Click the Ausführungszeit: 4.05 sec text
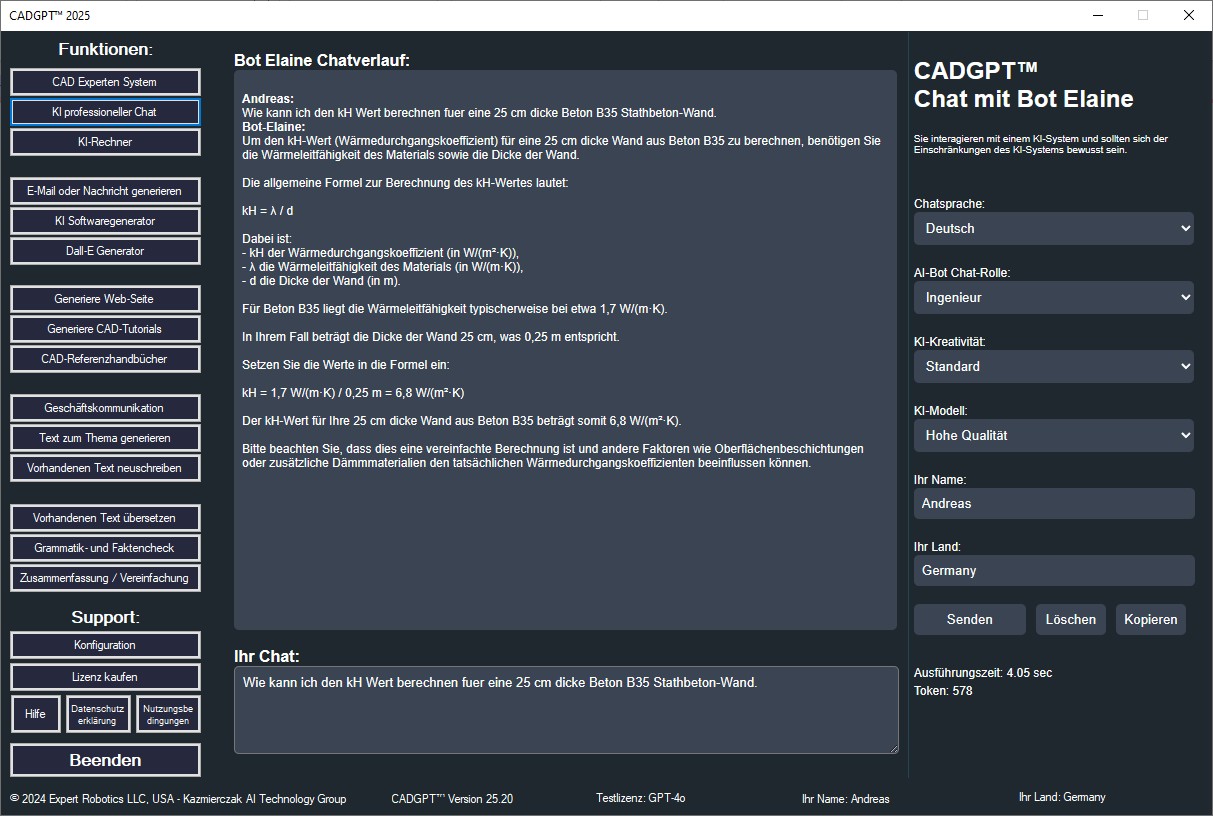The width and height of the screenshot is (1213, 816). pos(983,673)
